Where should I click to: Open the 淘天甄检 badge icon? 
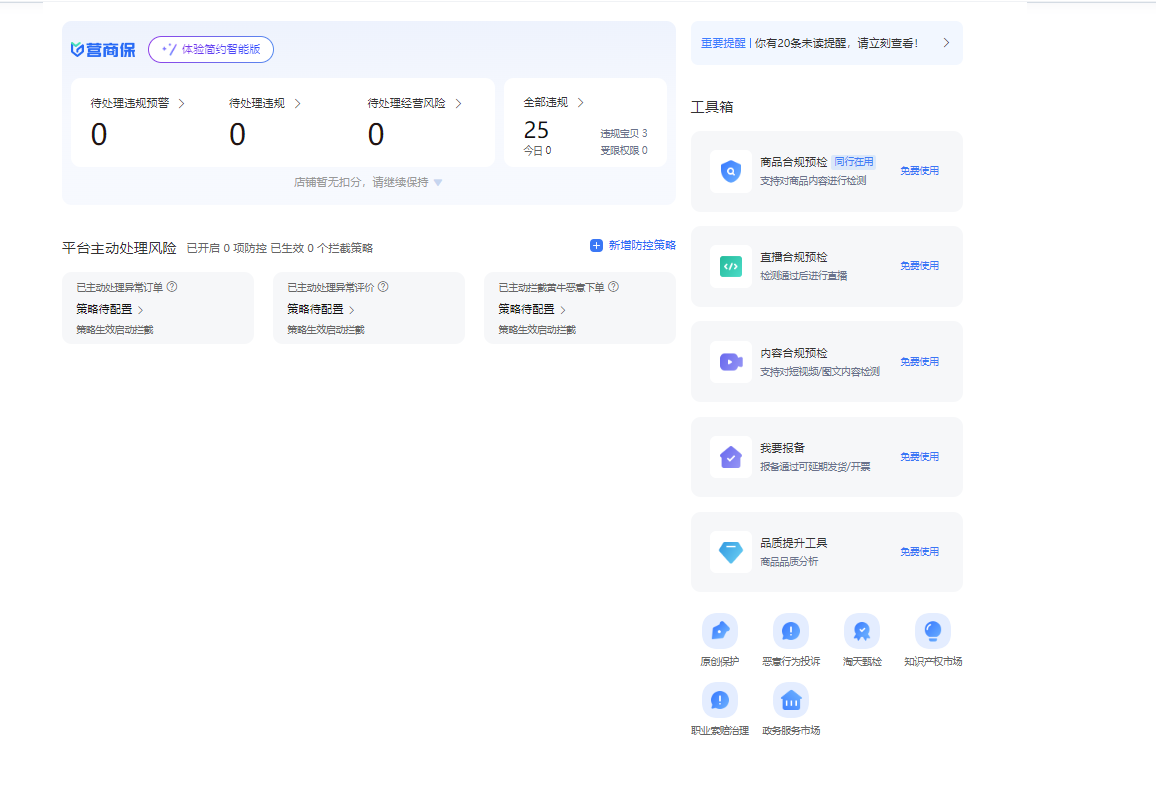pos(861,631)
